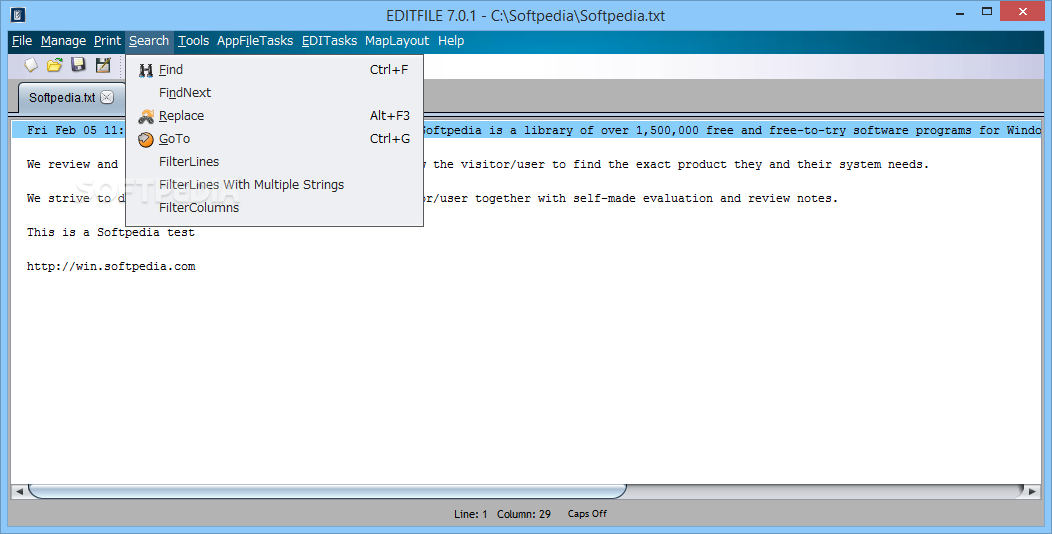The height and width of the screenshot is (534, 1052).
Task: Click the EDITFILE application icon in title bar
Action: coord(17,14)
